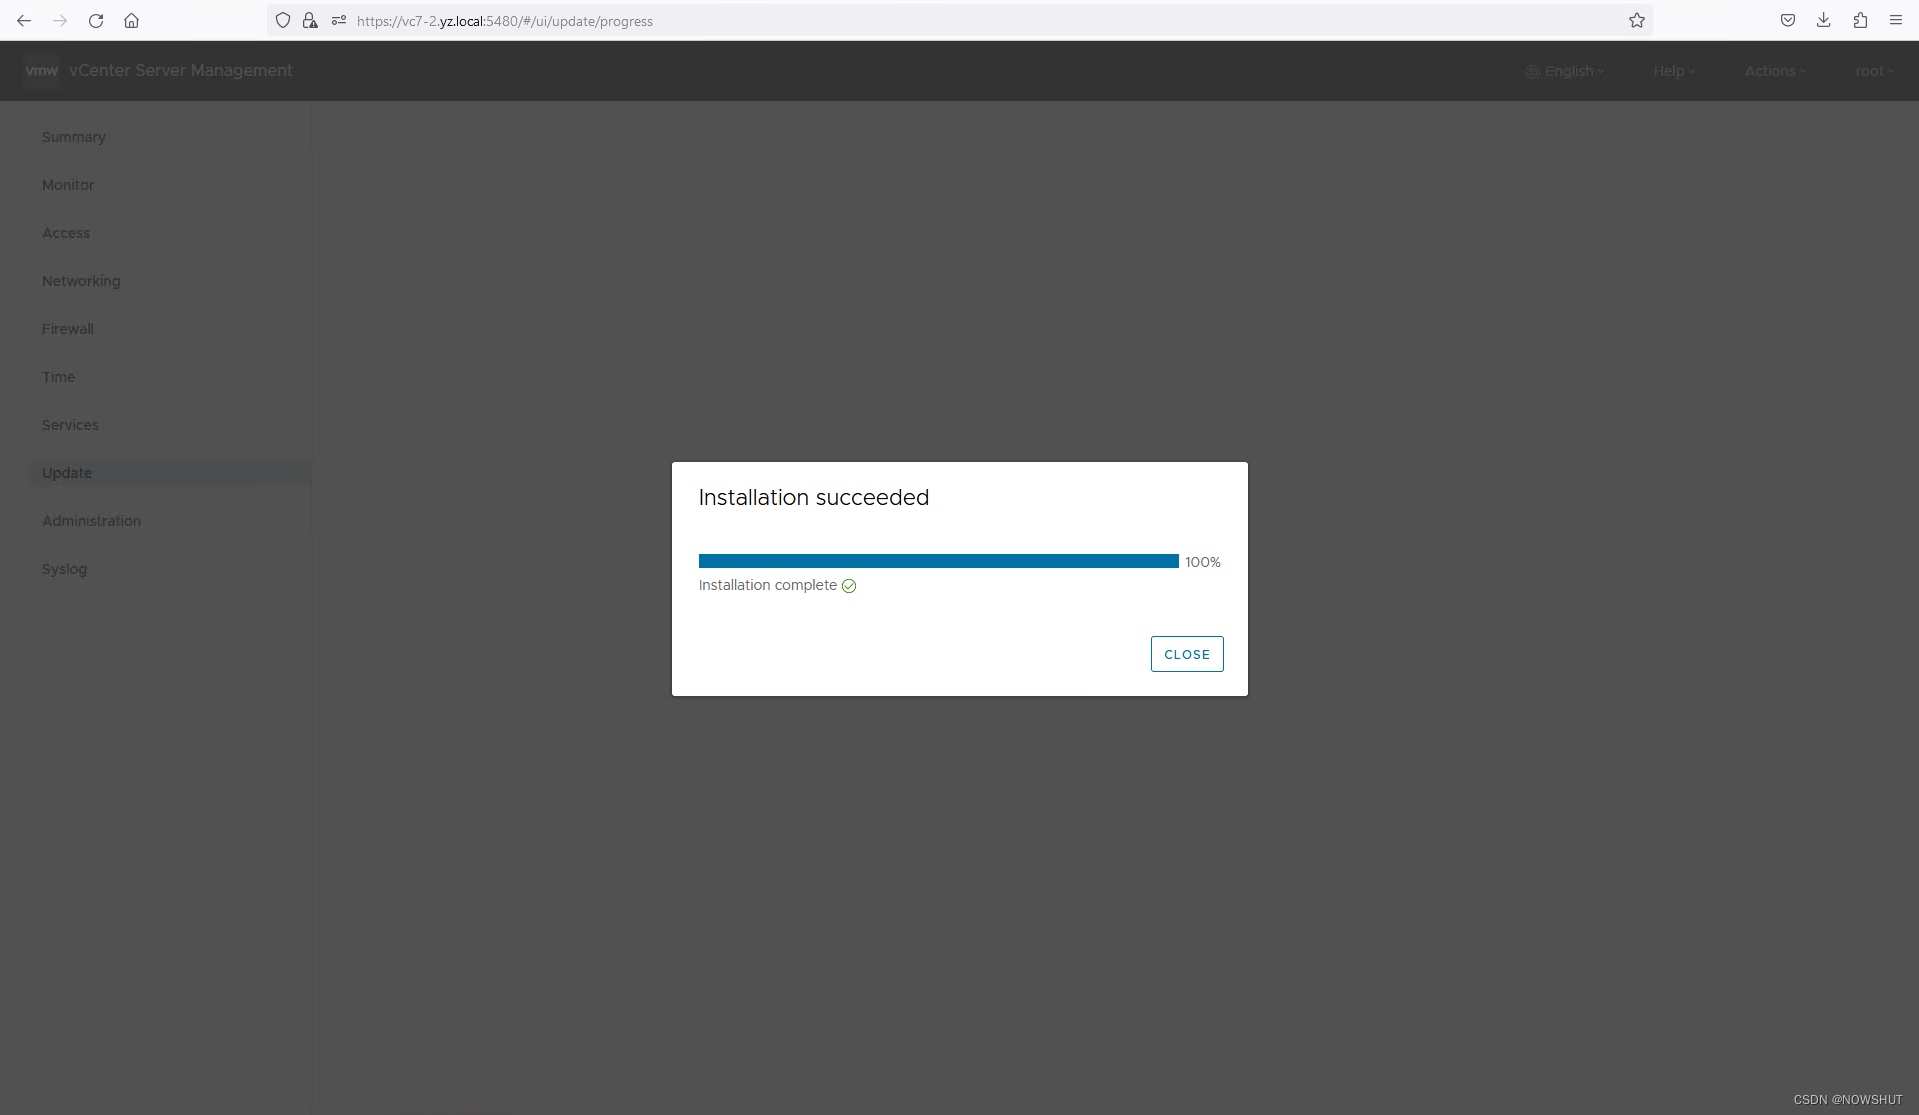The width and height of the screenshot is (1919, 1115).
Task: Click the 100% installation progress bar
Action: (x=938, y=561)
